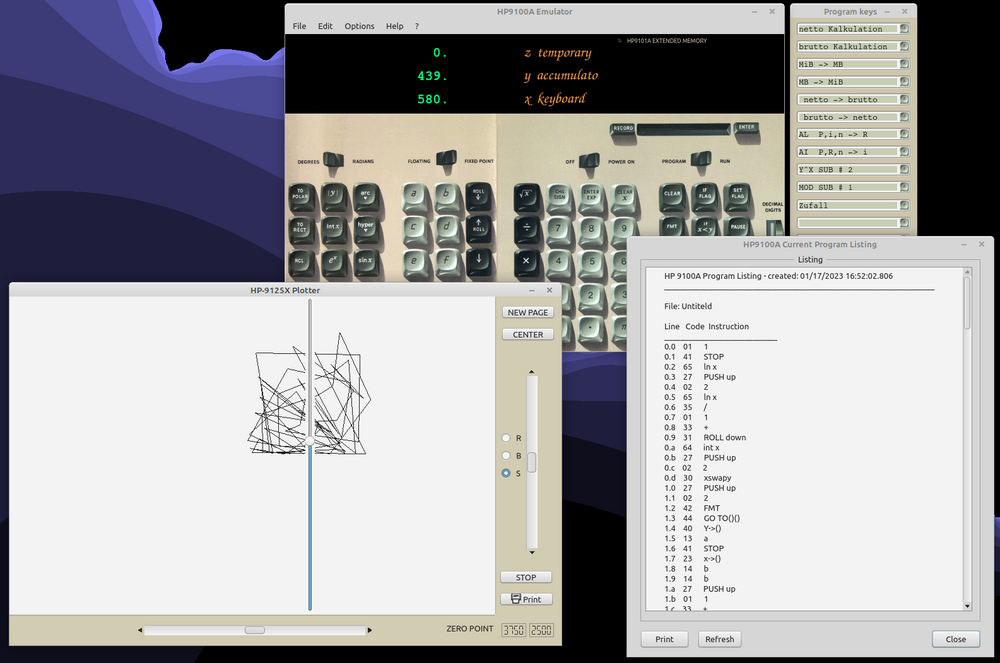
Task: Click plotter vertical scrollbar up arrow
Action: [x=532, y=372]
